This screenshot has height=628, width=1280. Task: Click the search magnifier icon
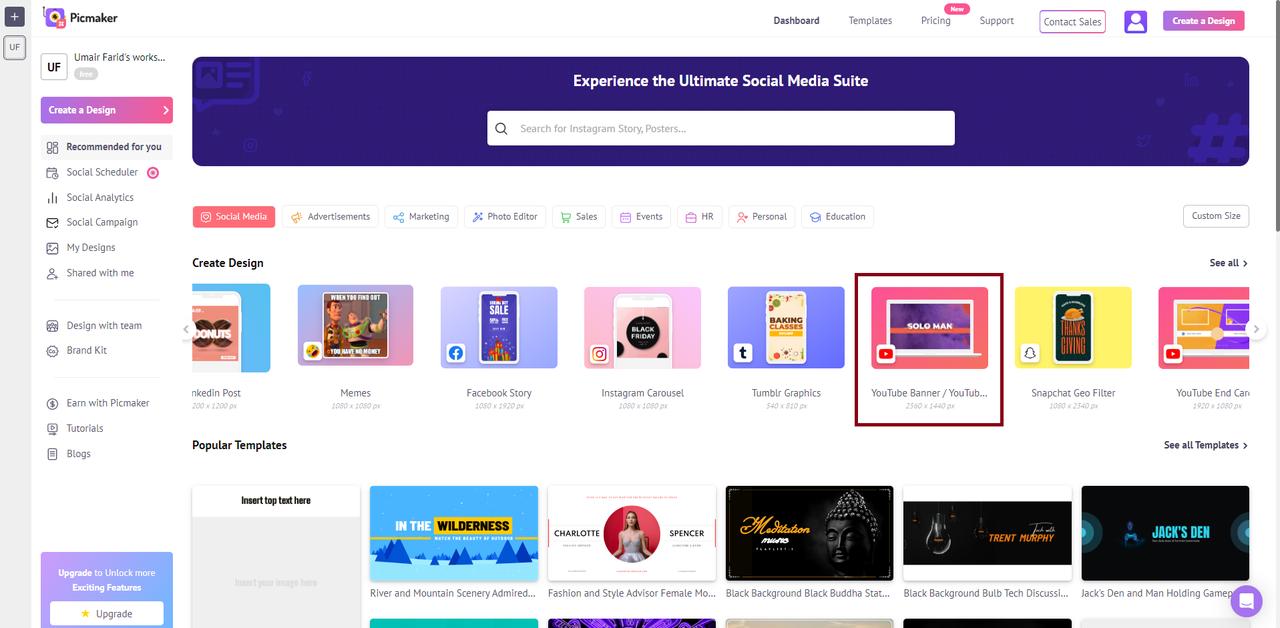pos(503,129)
